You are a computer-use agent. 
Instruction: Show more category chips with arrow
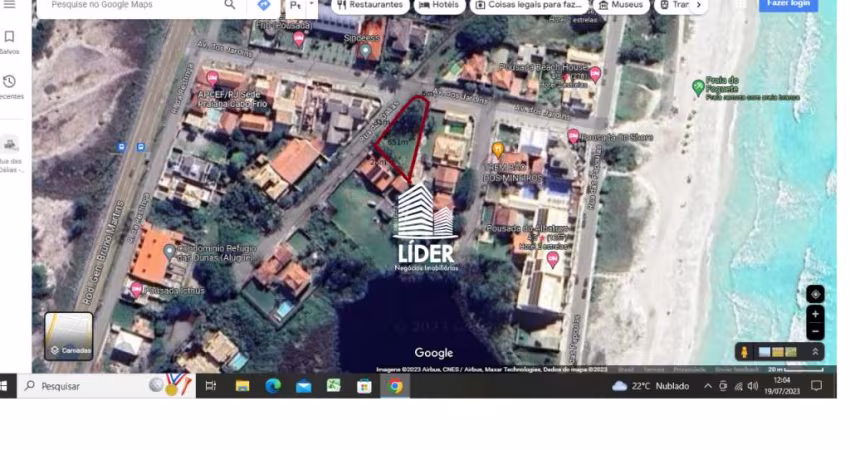698,5
